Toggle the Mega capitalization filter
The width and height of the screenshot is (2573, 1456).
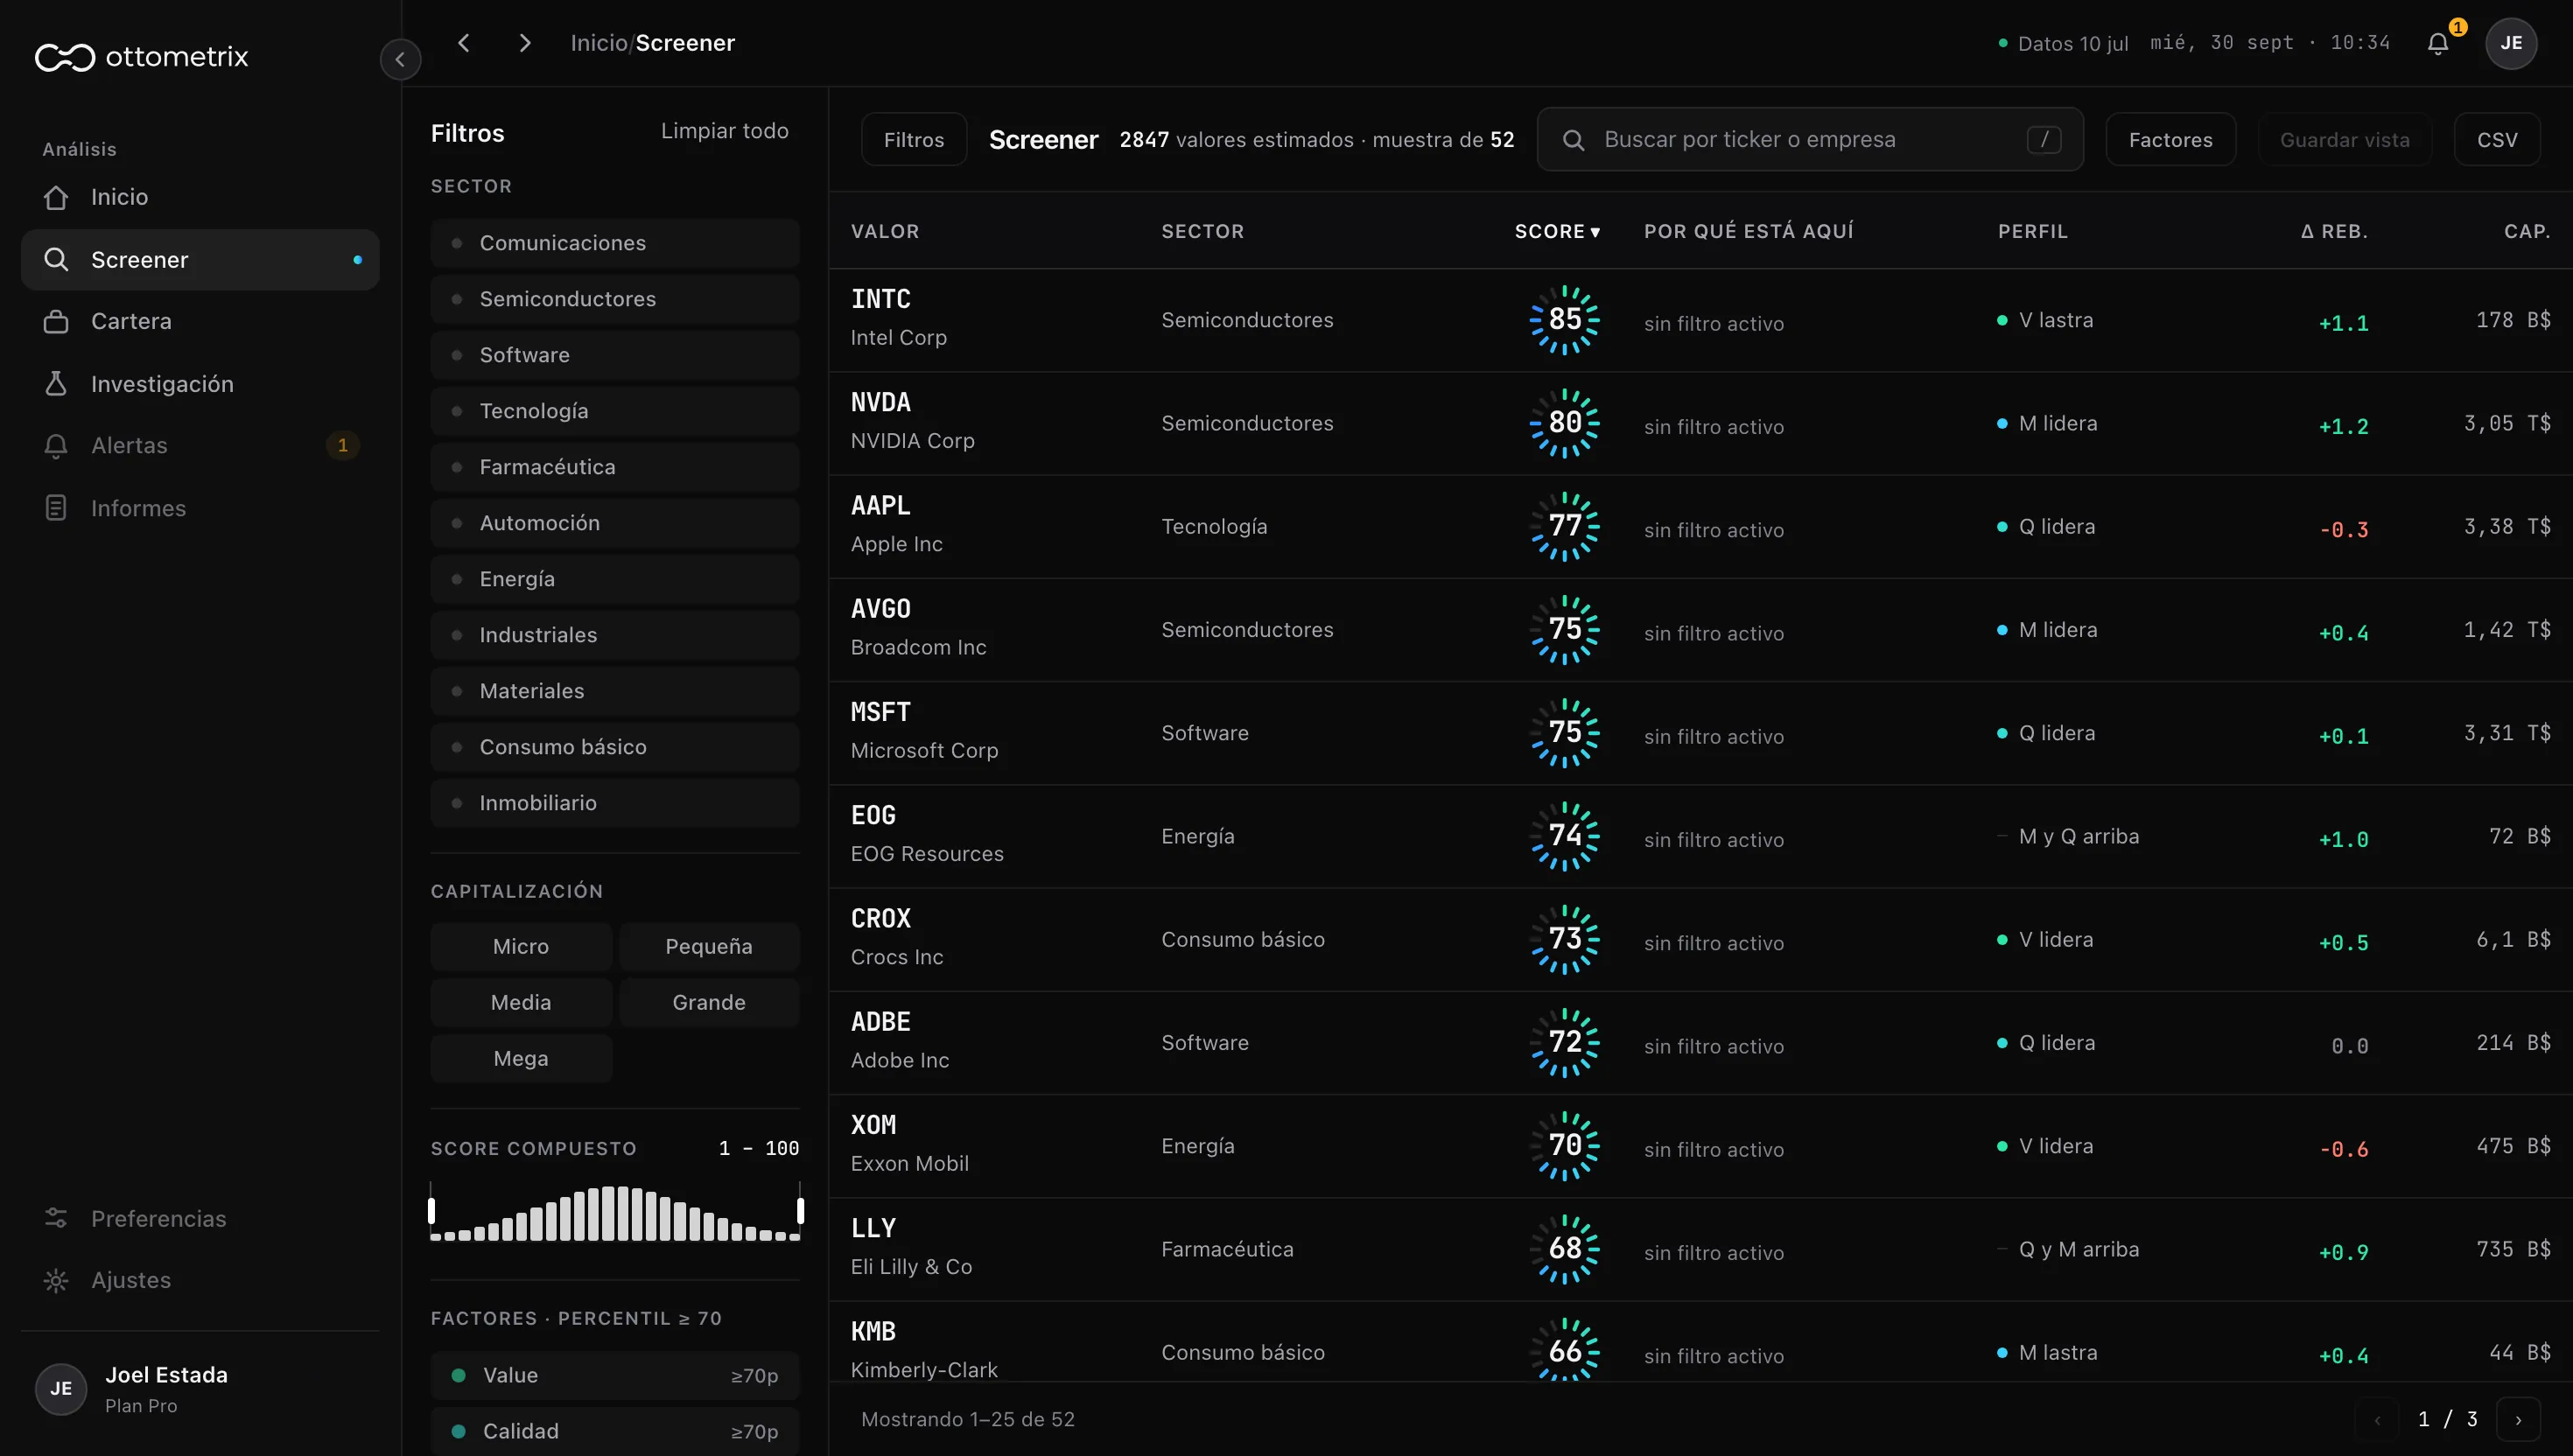pyautogui.click(x=521, y=1058)
